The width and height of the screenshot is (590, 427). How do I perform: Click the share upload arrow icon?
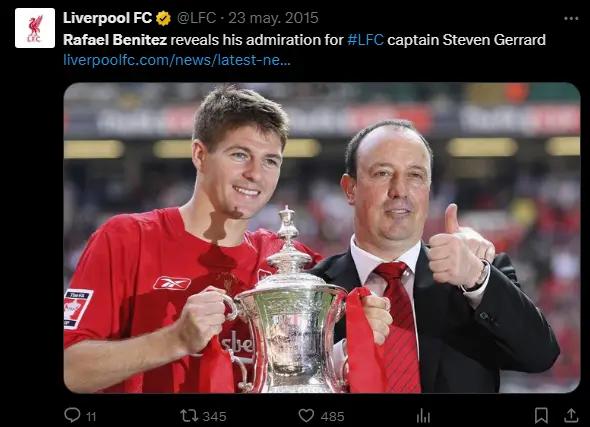[571, 415]
